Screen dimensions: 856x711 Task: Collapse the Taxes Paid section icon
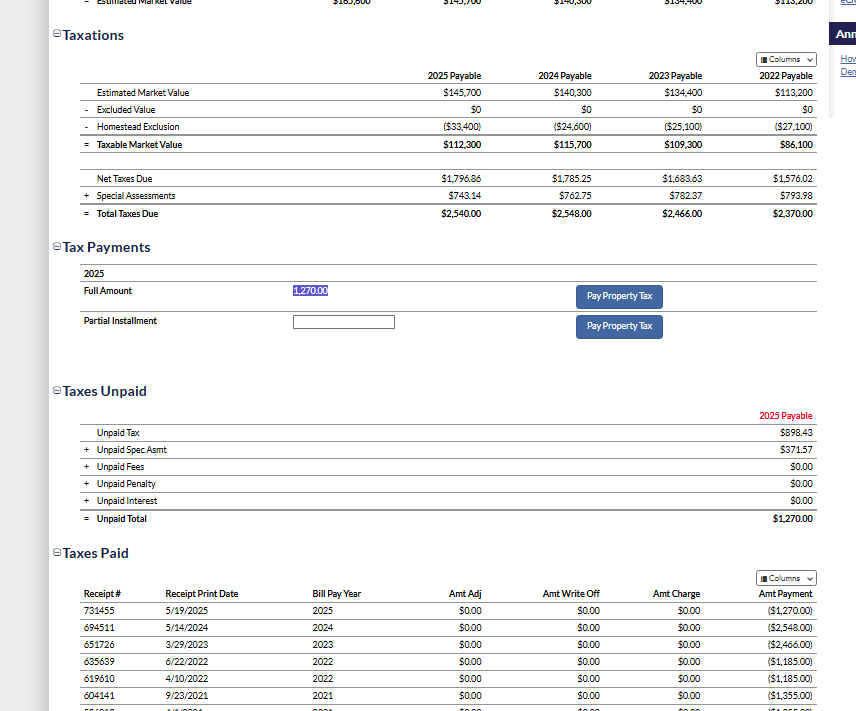[x=56, y=553]
